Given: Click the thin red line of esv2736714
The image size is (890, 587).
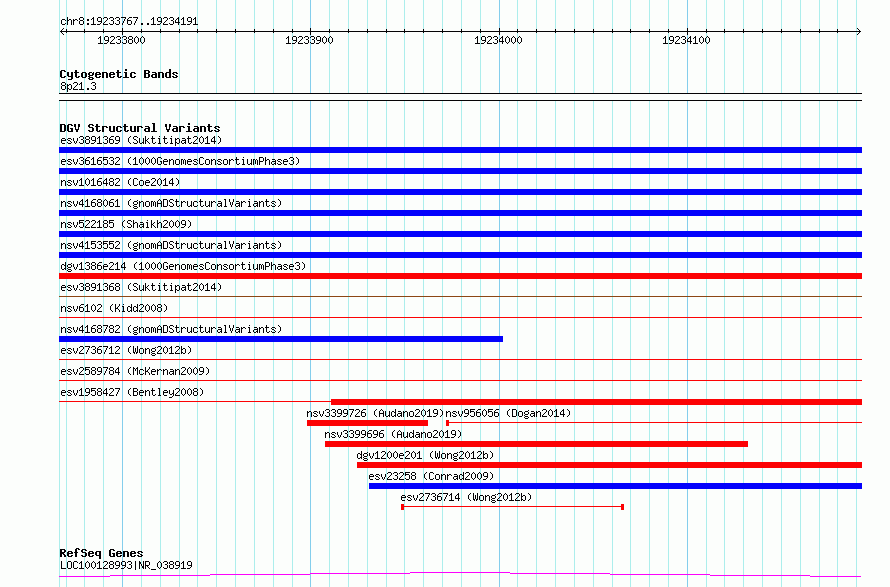Looking at the screenshot, I should click(x=513, y=506).
